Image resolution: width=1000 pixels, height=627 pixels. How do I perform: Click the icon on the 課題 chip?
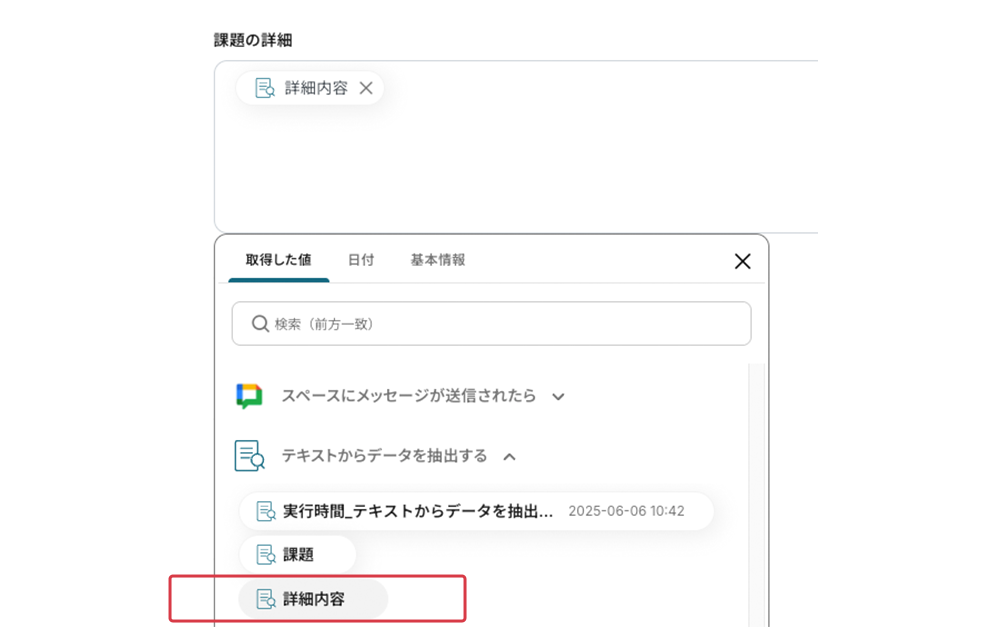point(265,554)
